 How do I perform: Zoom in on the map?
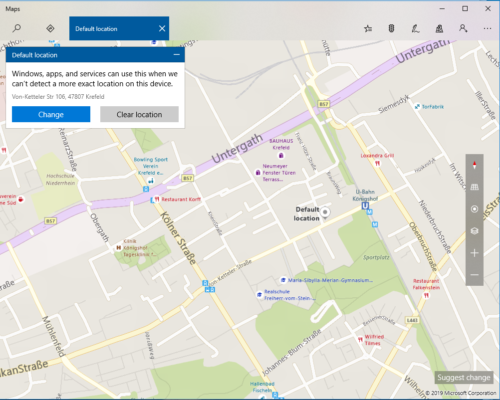[x=474, y=253]
